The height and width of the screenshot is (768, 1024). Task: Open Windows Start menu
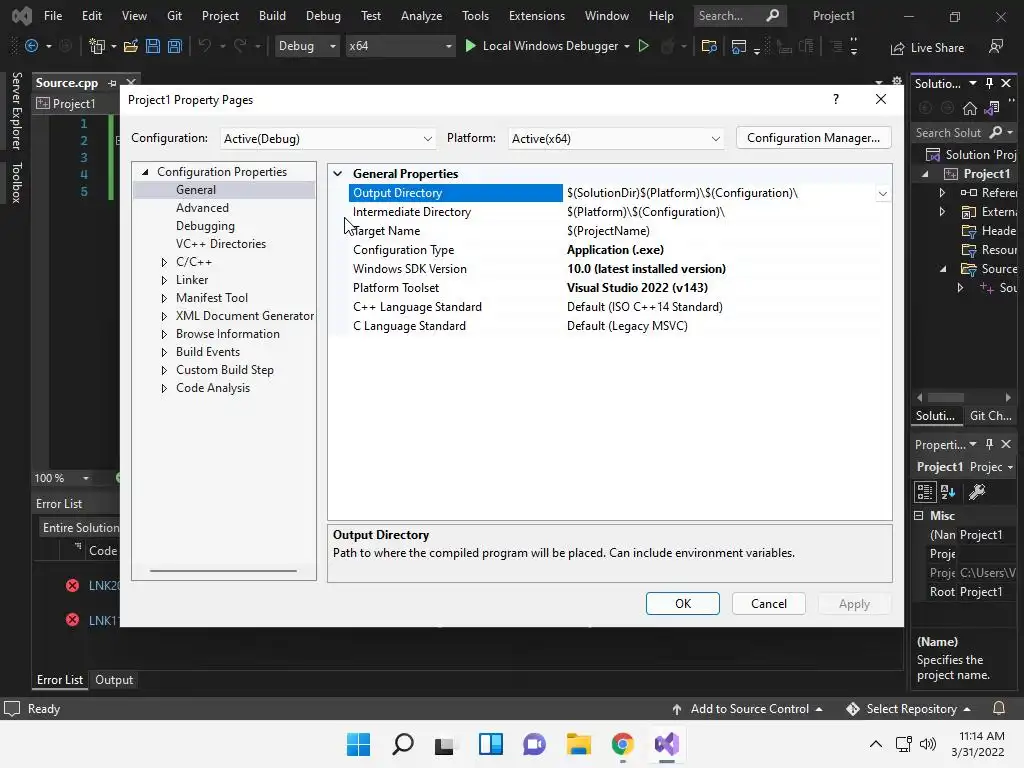358,744
